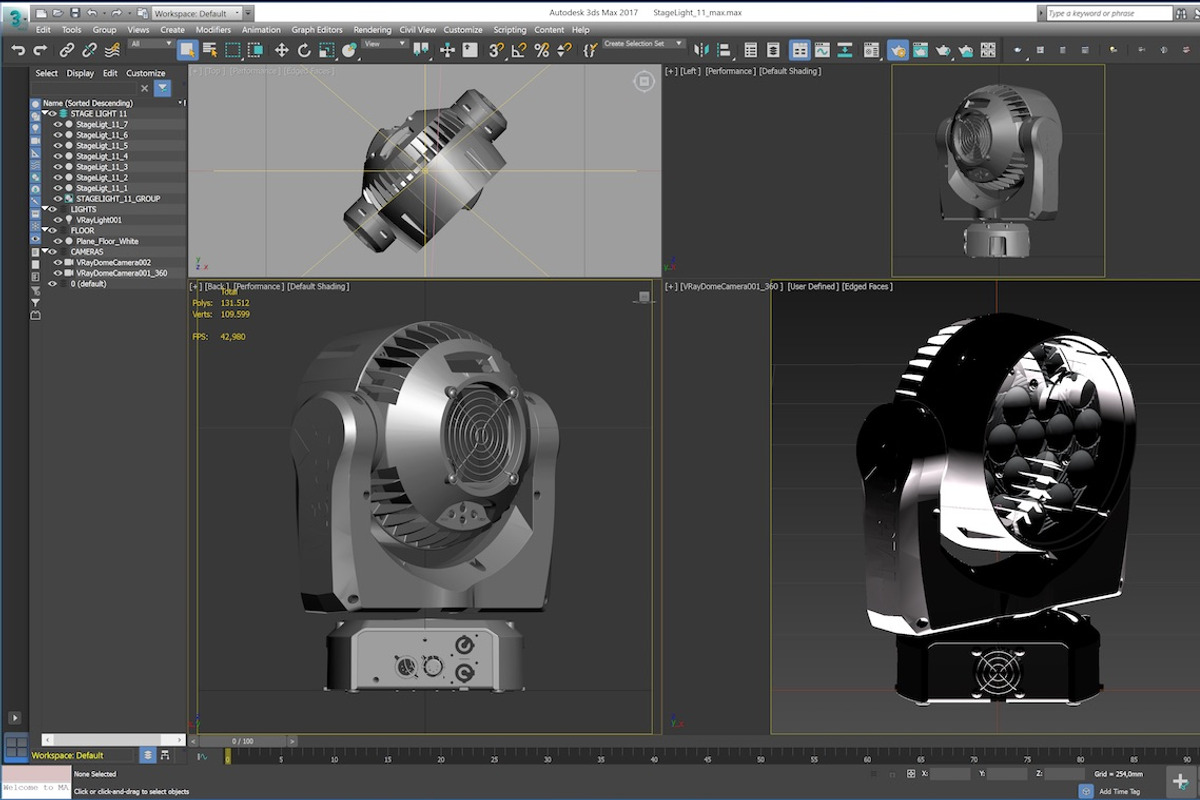1200x800 pixels.
Task: Toggle Angle Snap on main toolbar
Action: [x=519, y=50]
